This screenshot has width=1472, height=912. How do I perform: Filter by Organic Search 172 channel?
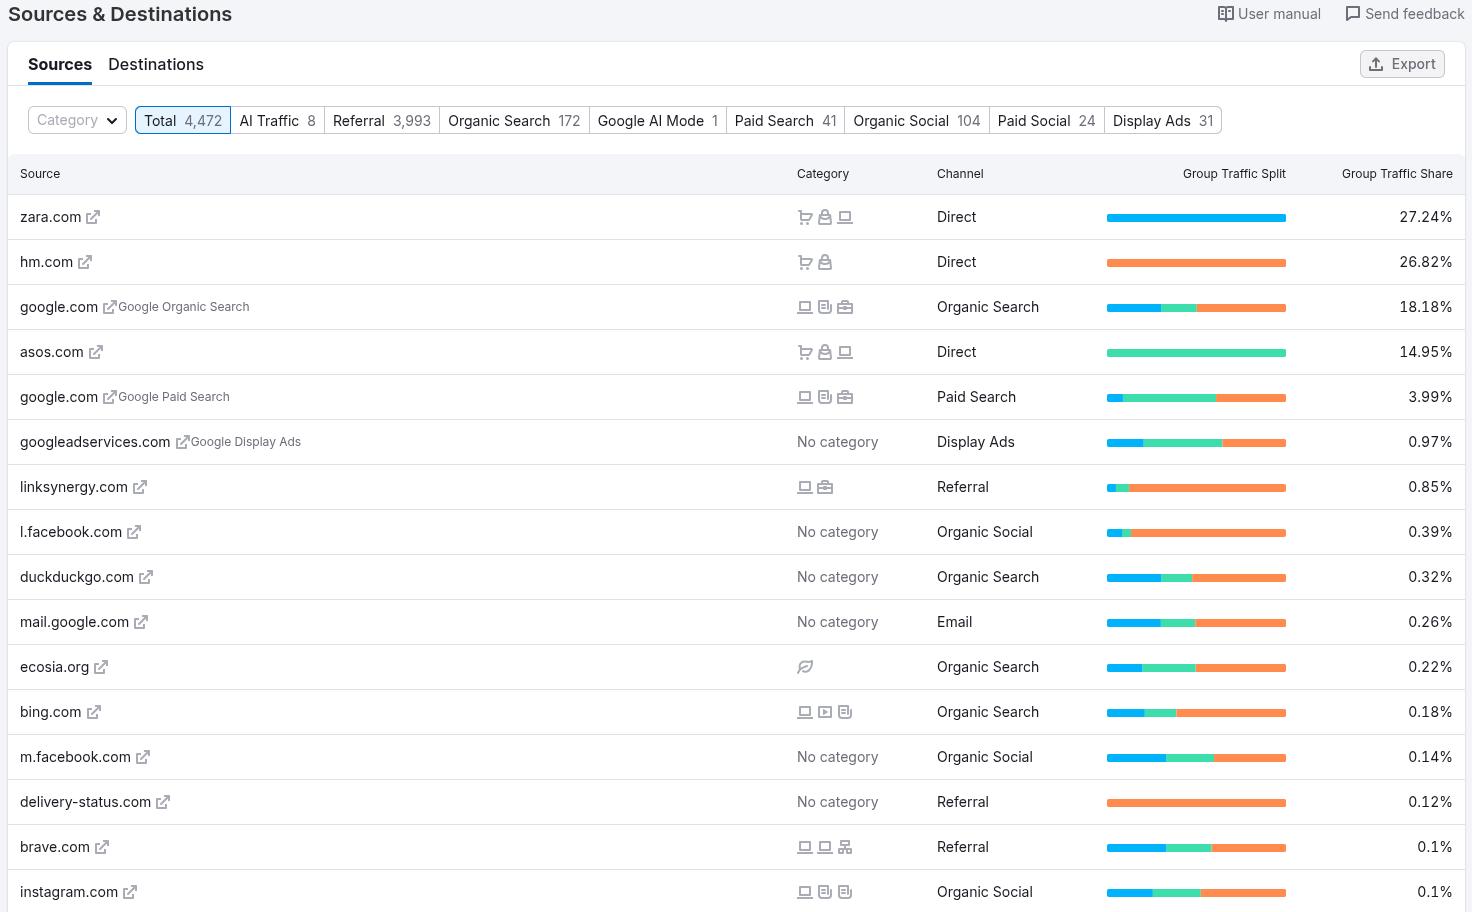pyautogui.click(x=514, y=120)
